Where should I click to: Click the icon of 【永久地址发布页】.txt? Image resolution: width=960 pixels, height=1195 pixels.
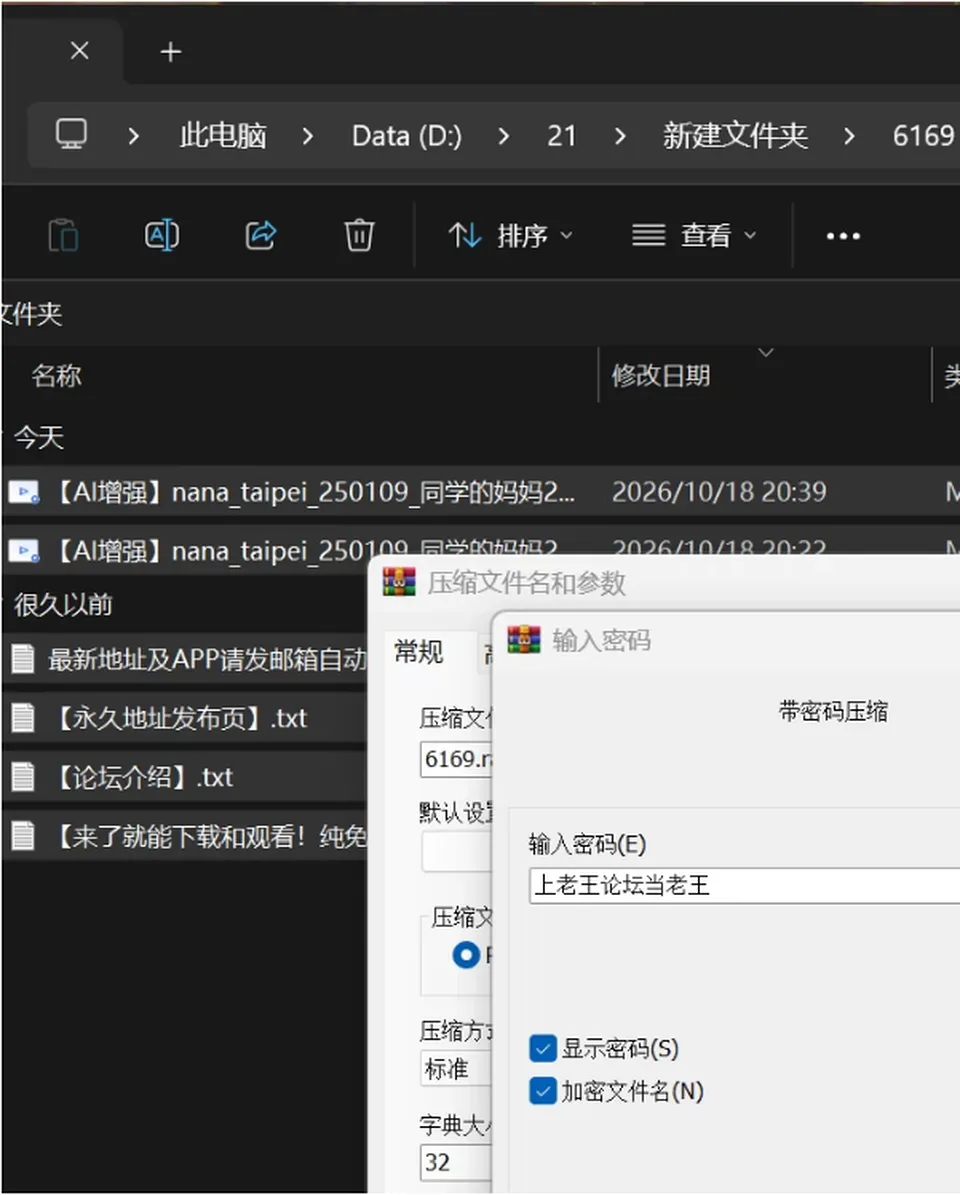[x=23, y=718]
